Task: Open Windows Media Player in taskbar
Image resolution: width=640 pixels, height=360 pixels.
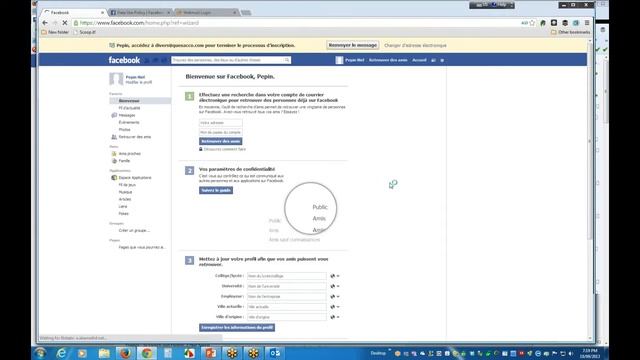Action: click(82, 353)
